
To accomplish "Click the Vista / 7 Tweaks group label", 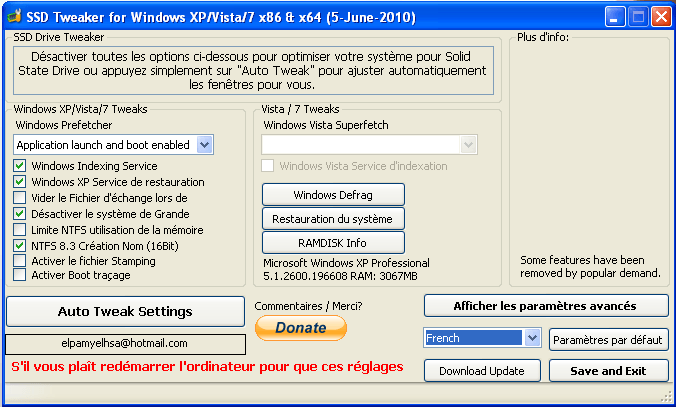I will pyautogui.click(x=300, y=109).
